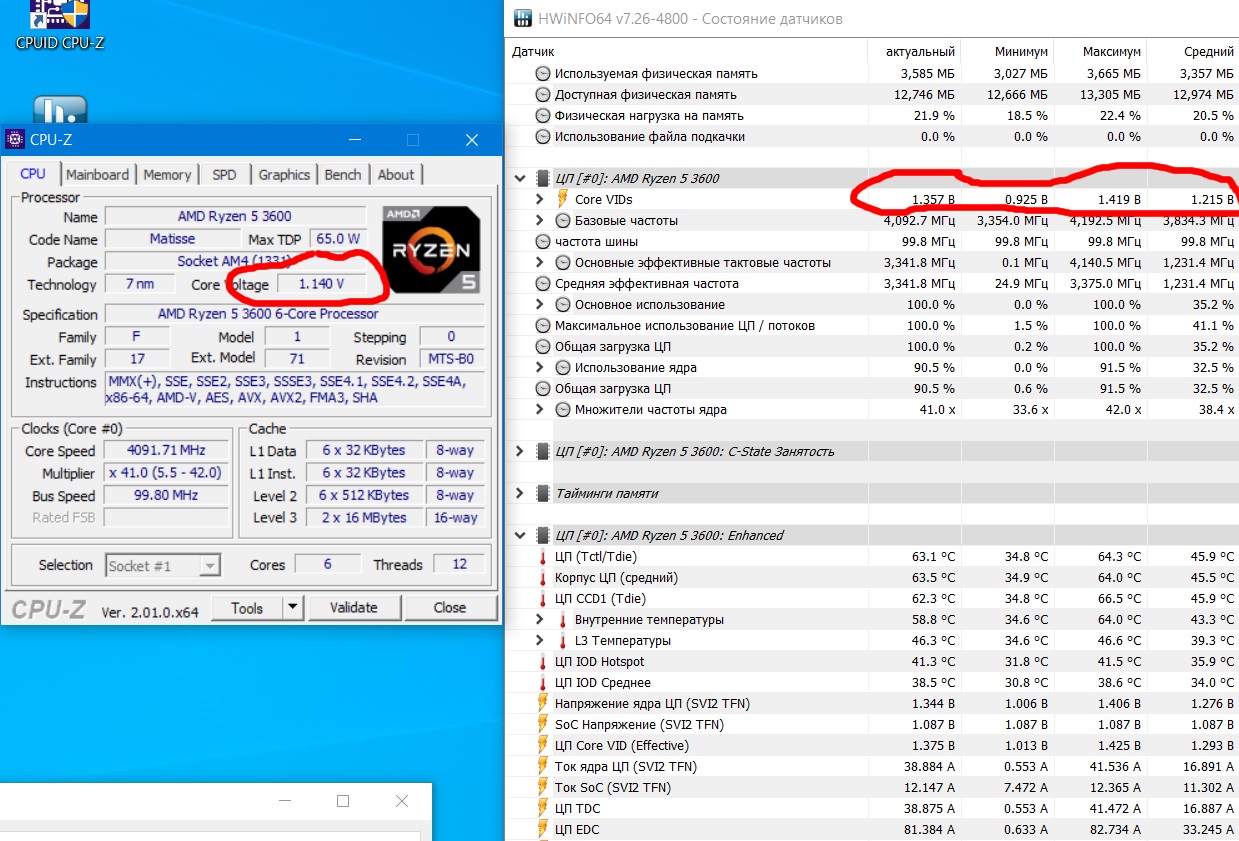This screenshot has width=1239, height=841.
Task: Collapse the AMD Ryzen 5 3600: Enhanced group
Action: [519, 535]
